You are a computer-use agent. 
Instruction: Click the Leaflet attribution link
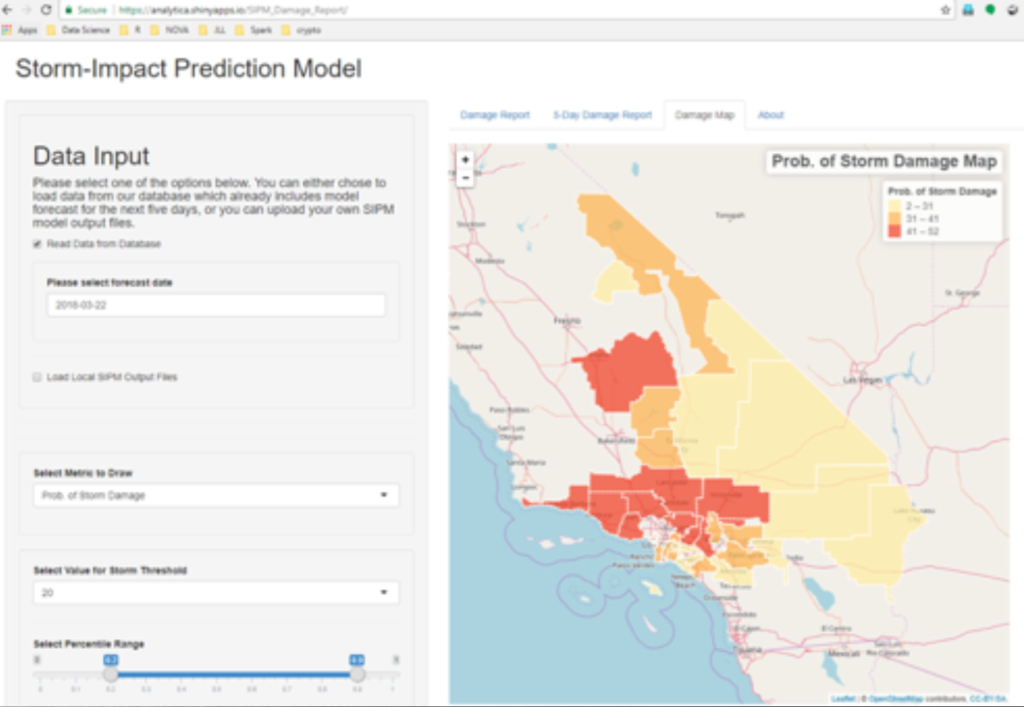(845, 698)
